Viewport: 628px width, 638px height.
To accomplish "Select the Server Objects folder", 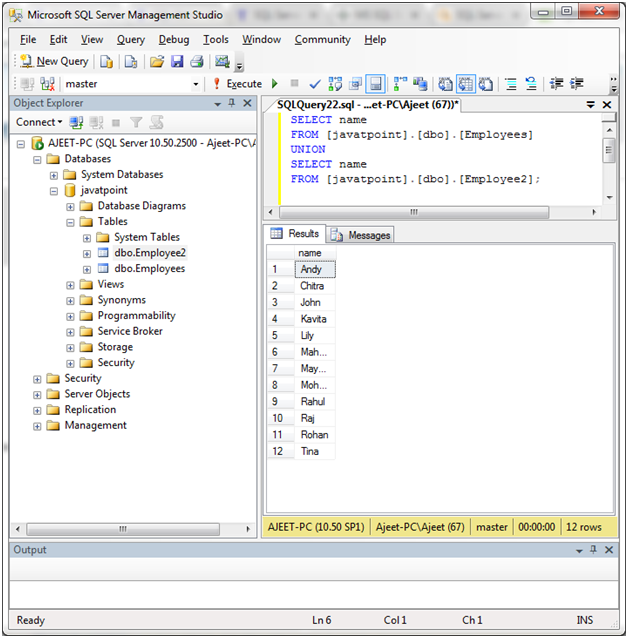I will [97, 394].
